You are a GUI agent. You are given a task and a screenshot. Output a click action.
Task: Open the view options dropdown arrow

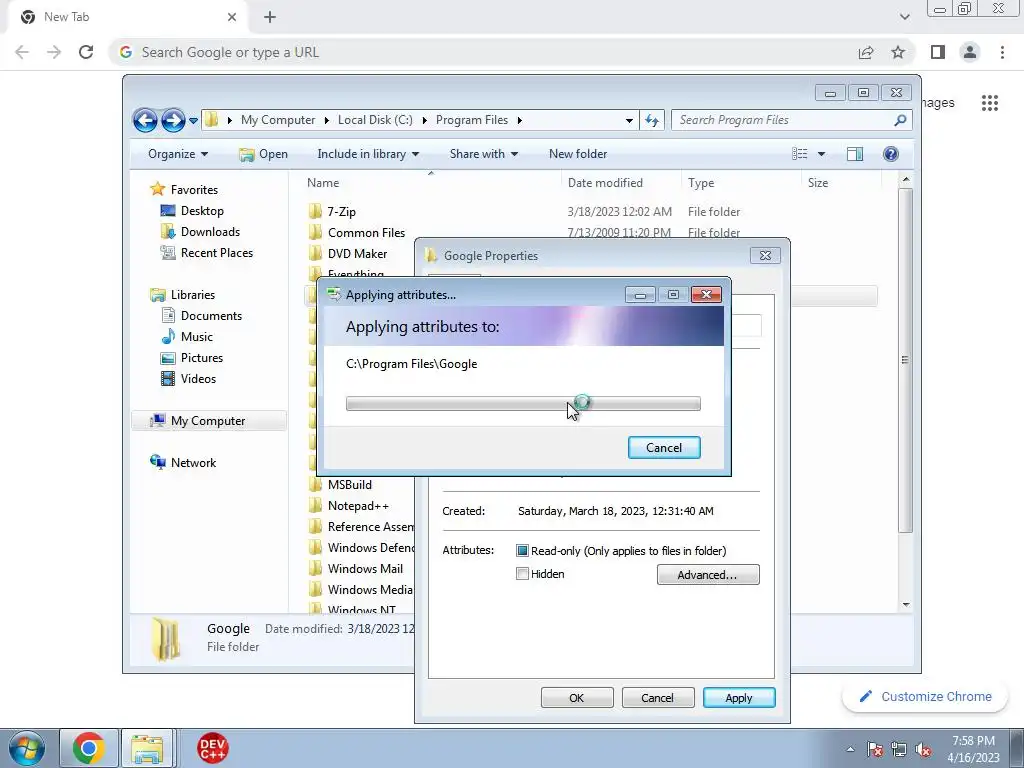[x=822, y=154]
